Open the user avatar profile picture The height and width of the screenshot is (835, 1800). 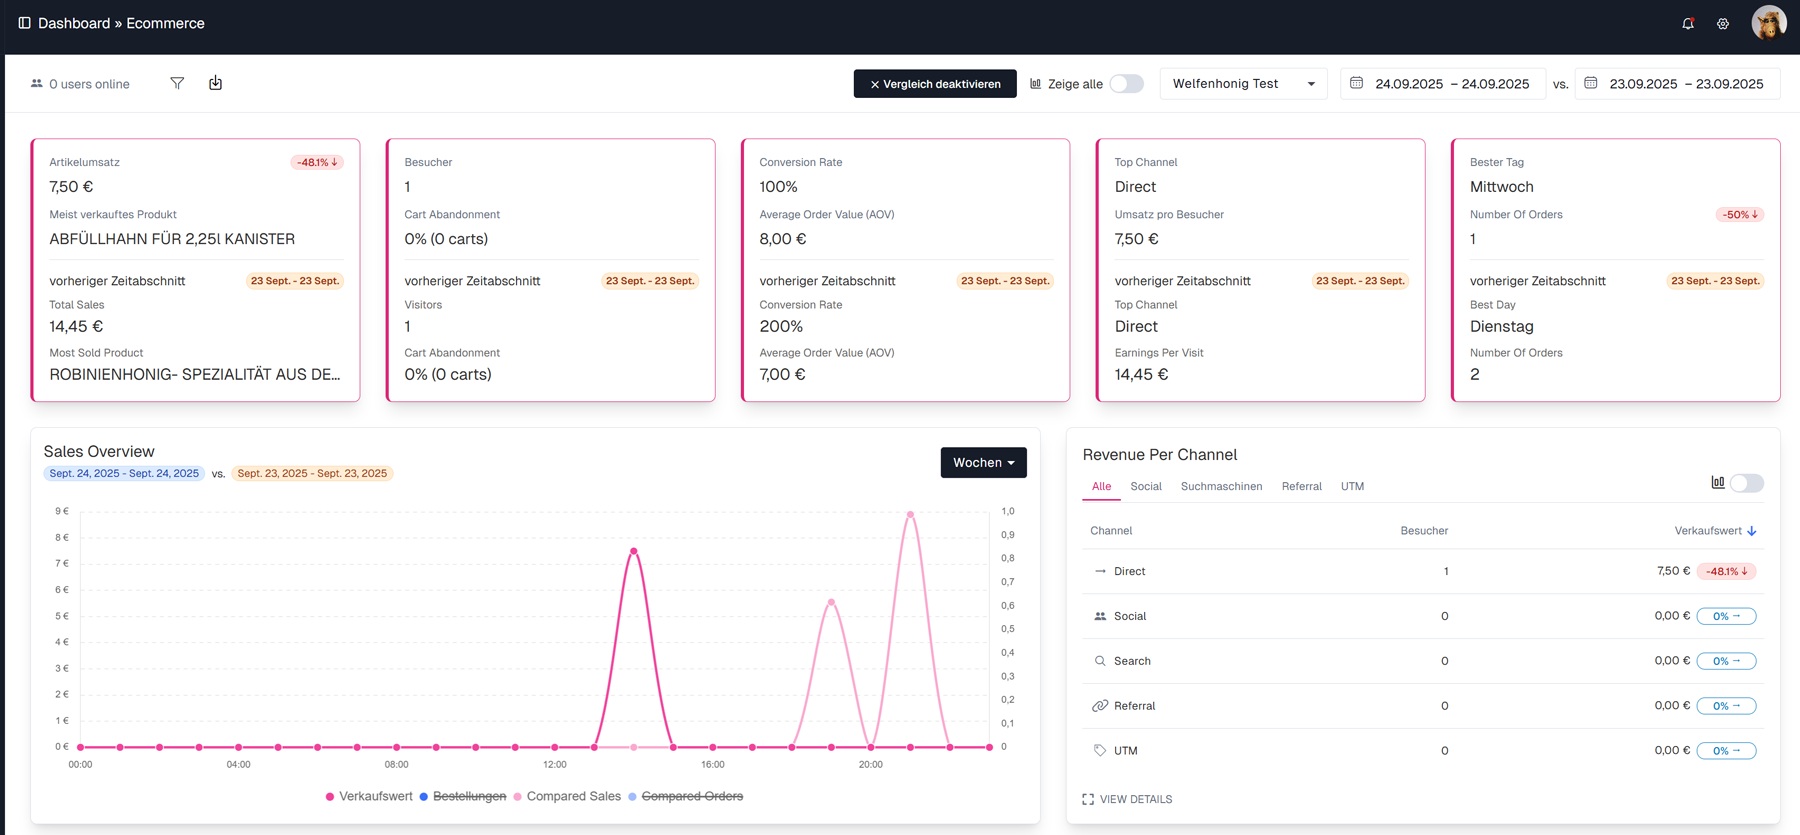point(1768,23)
